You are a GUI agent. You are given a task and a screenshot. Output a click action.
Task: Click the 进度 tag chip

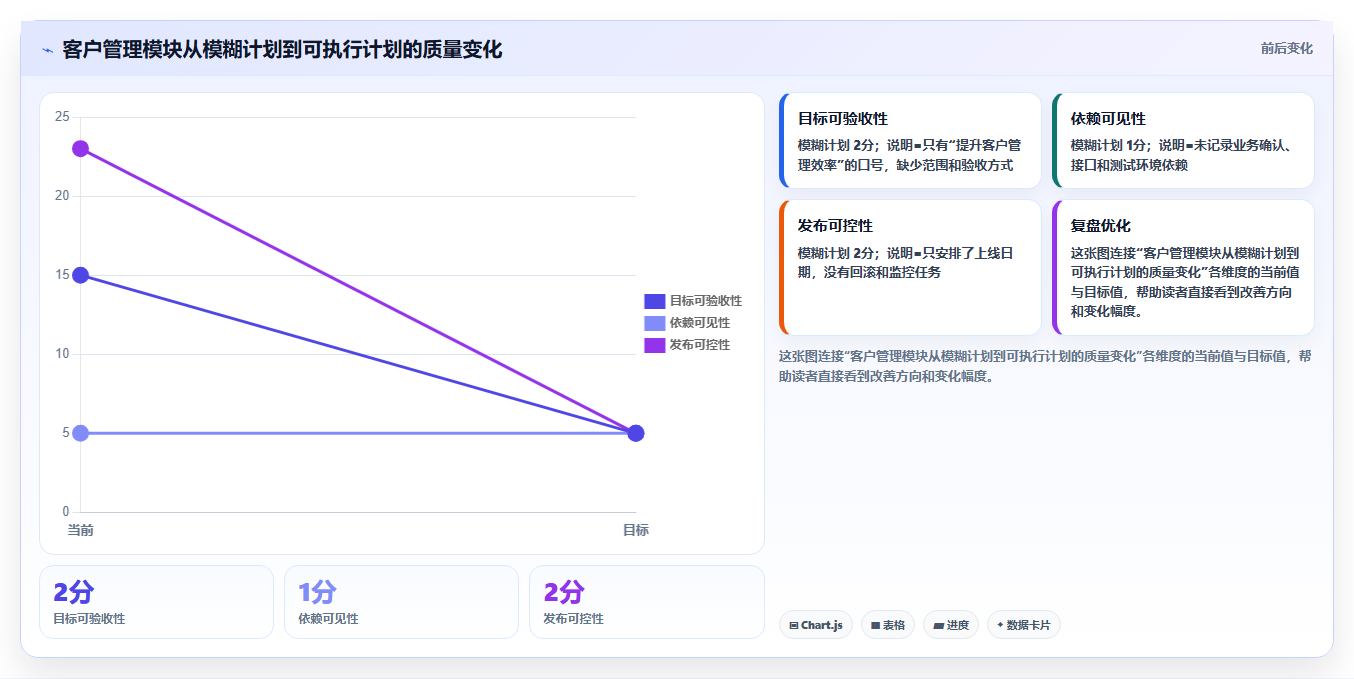(950, 625)
